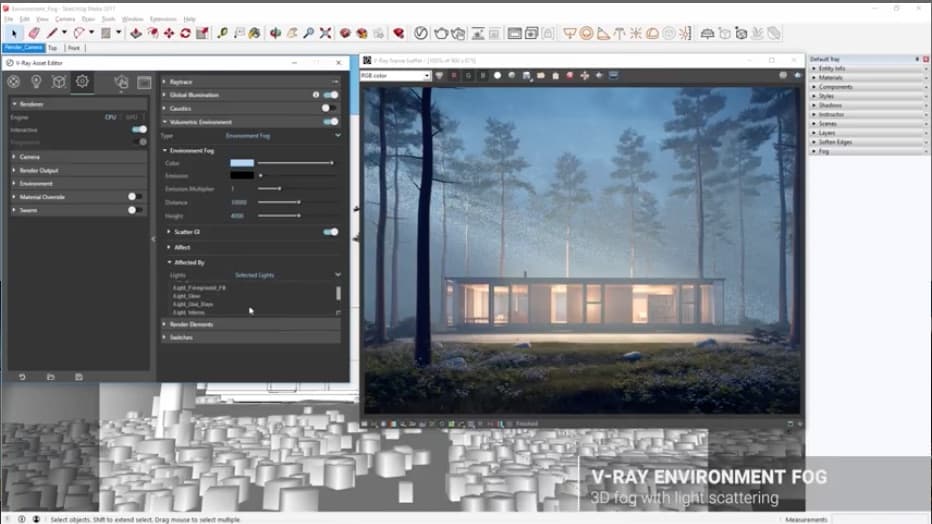Screen dimensions: 932x524
Task: Click Zoom Extents tool
Action: 325,33
